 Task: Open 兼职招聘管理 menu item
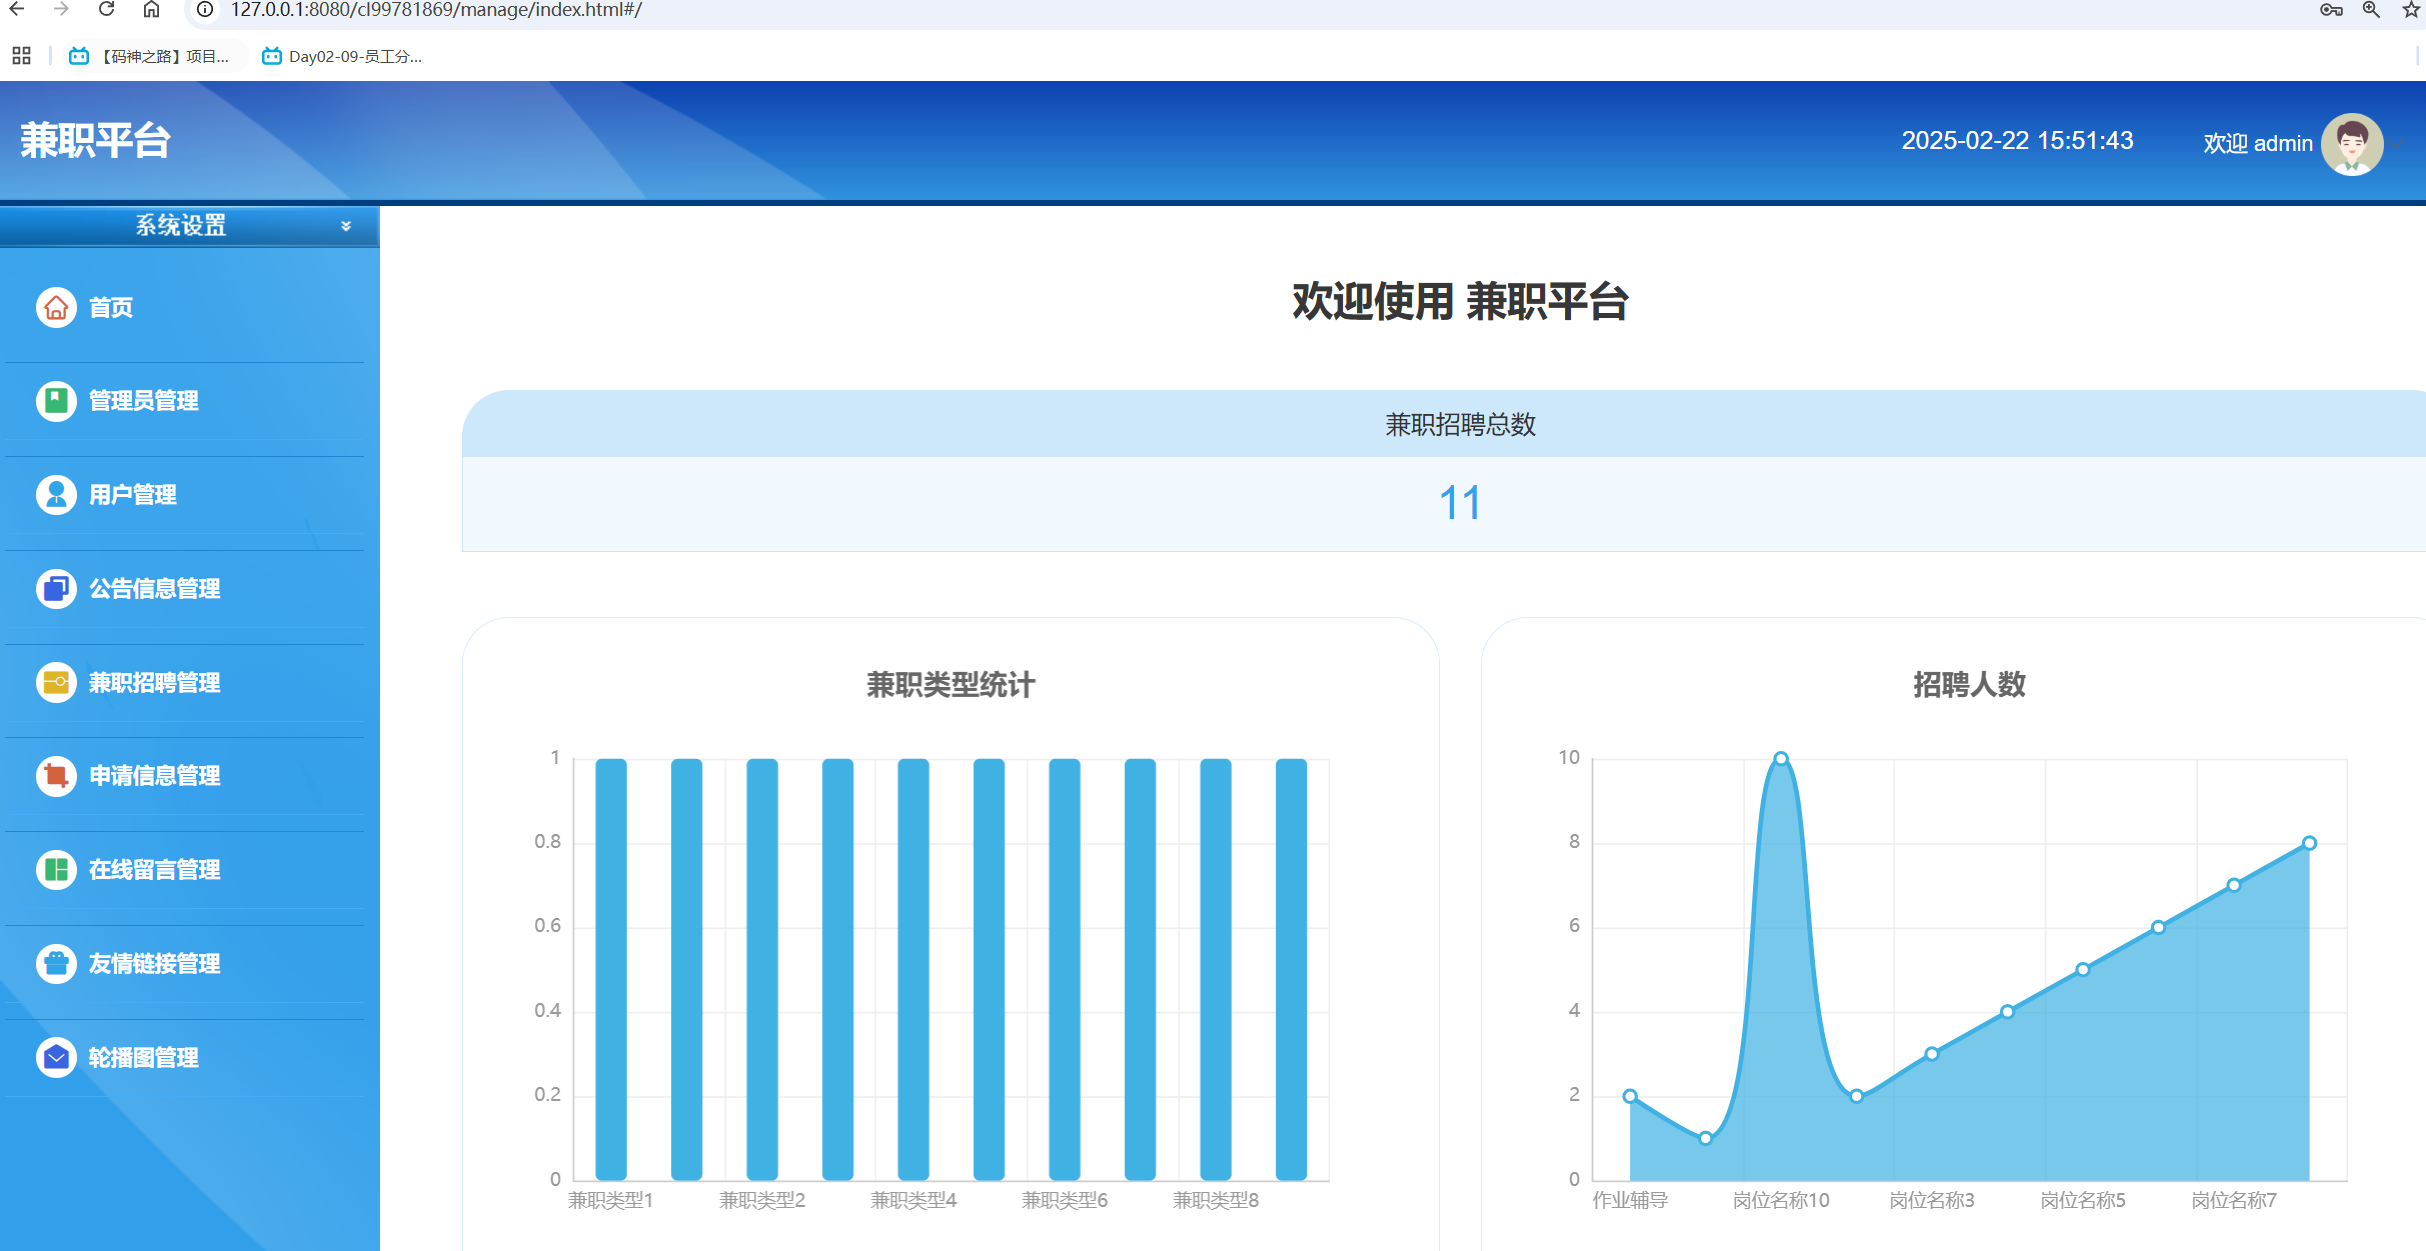click(154, 682)
